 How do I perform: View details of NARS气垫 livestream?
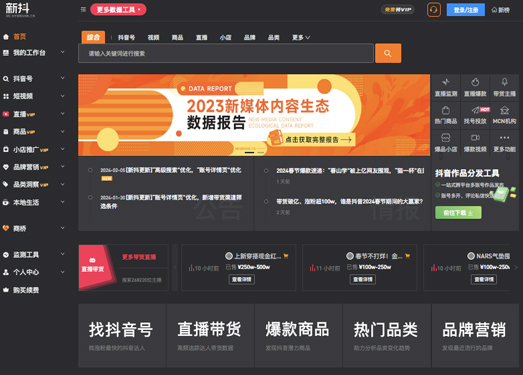coord(484,279)
